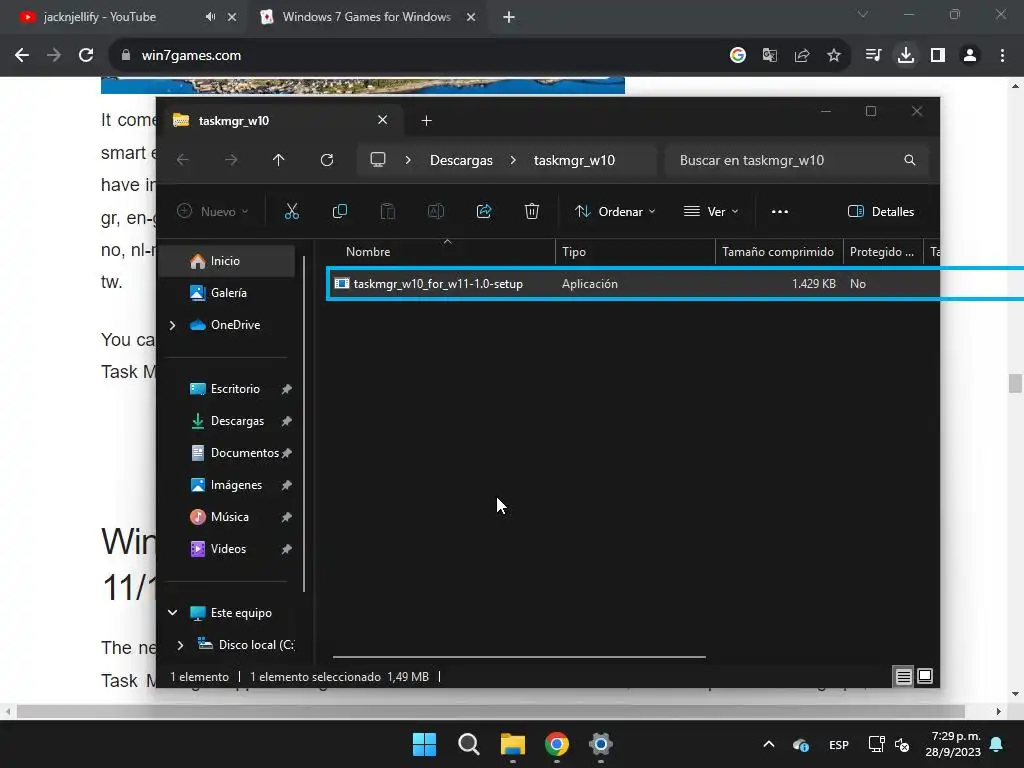Image resolution: width=1024 pixels, height=768 pixels.
Task: Click the Delete trash icon in Explorer
Action: coord(532,212)
